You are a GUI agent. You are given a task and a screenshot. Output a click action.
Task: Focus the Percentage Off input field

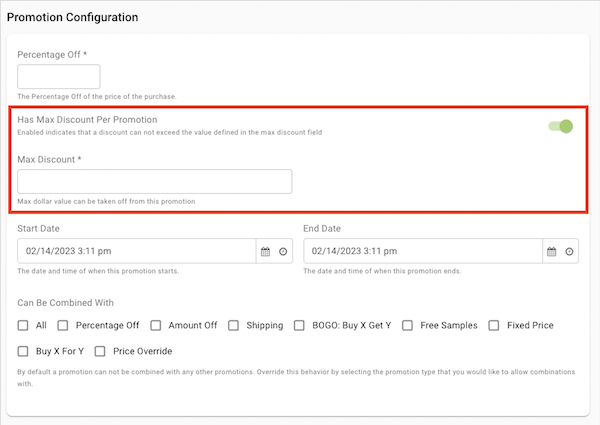(59, 77)
